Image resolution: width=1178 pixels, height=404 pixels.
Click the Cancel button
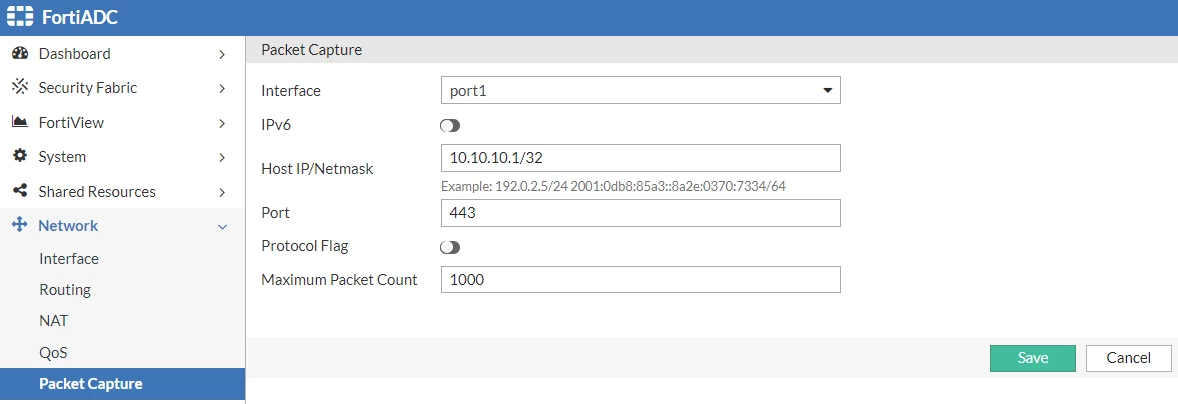click(x=1128, y=358)
